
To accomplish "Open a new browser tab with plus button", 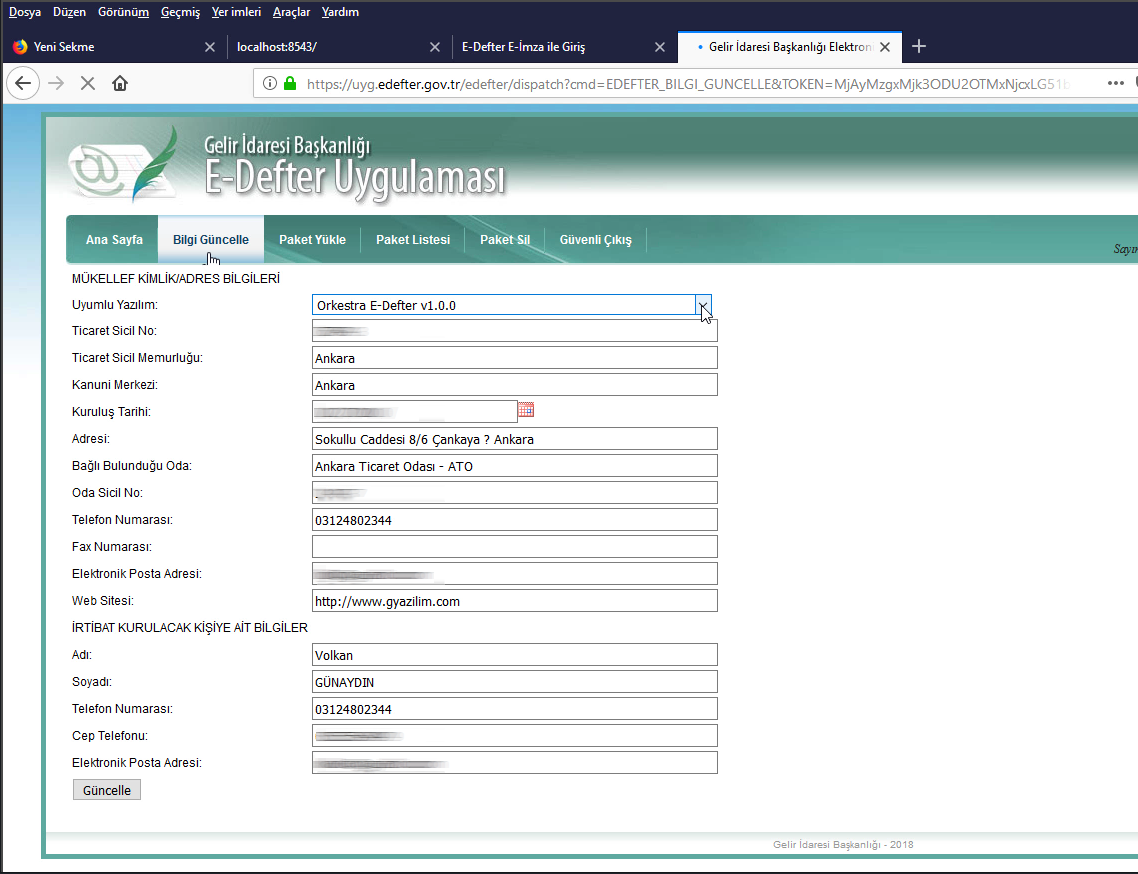I will 919,46.
